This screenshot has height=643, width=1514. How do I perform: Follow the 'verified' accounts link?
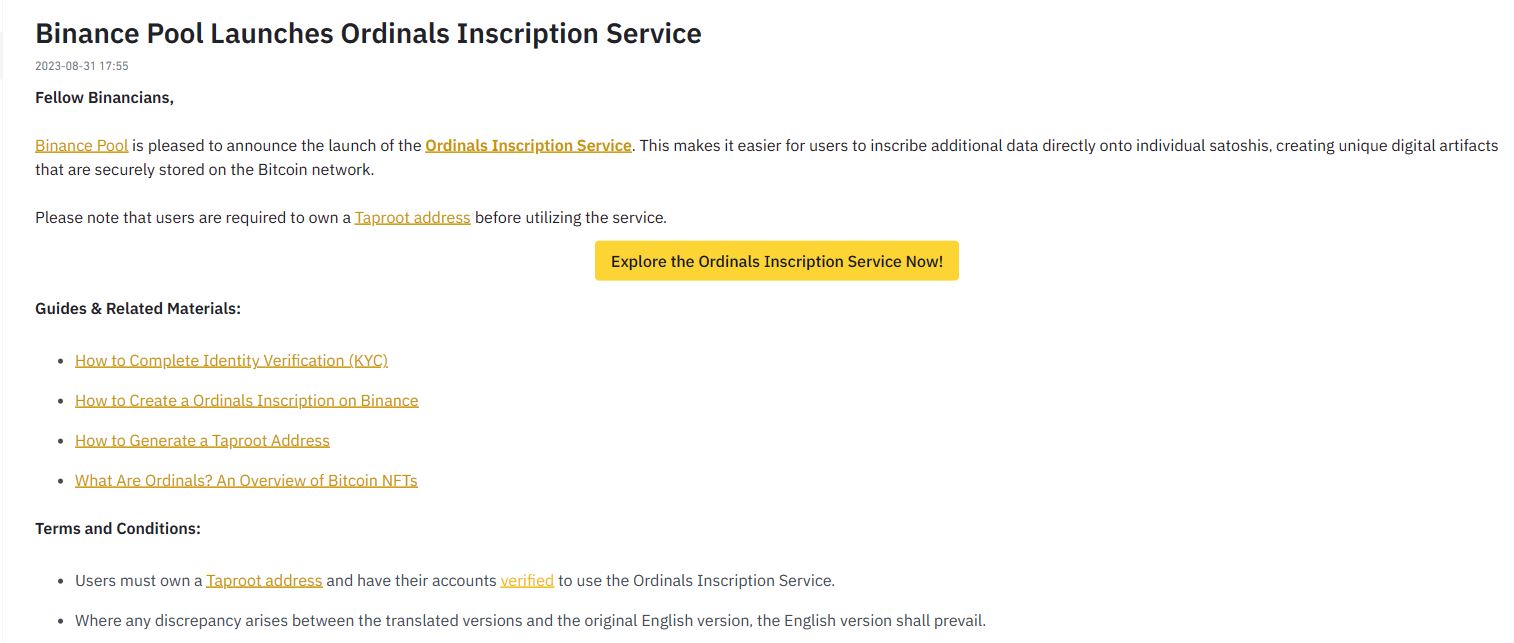tap(527, 580)
